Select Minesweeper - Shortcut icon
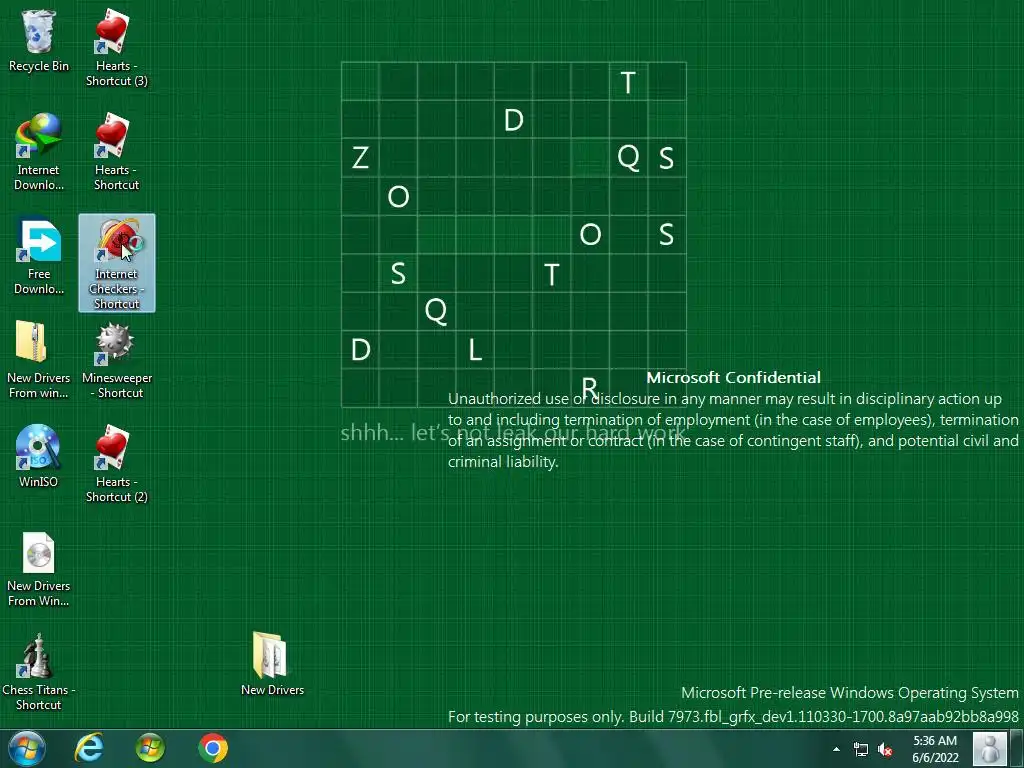Screen dimensions: 1024x768 pos(117,360)
